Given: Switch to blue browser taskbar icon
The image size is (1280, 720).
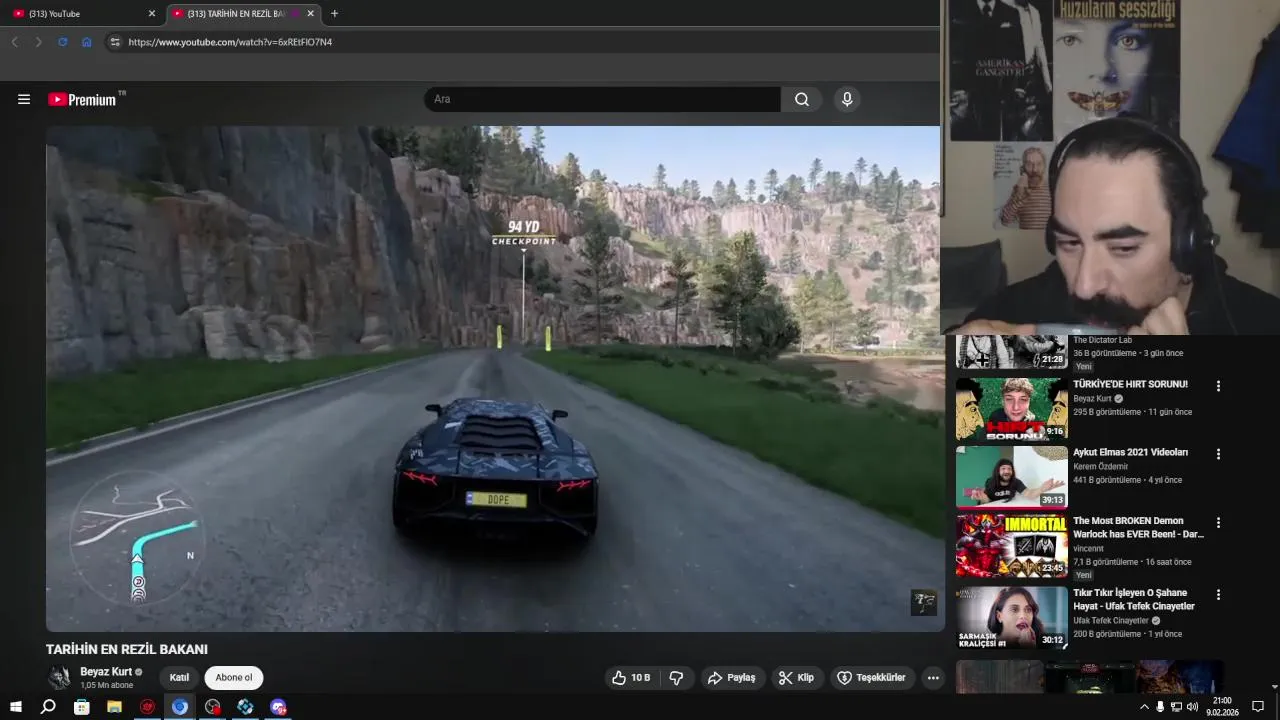Looking at the screenshot, I should tap(180, 707).
